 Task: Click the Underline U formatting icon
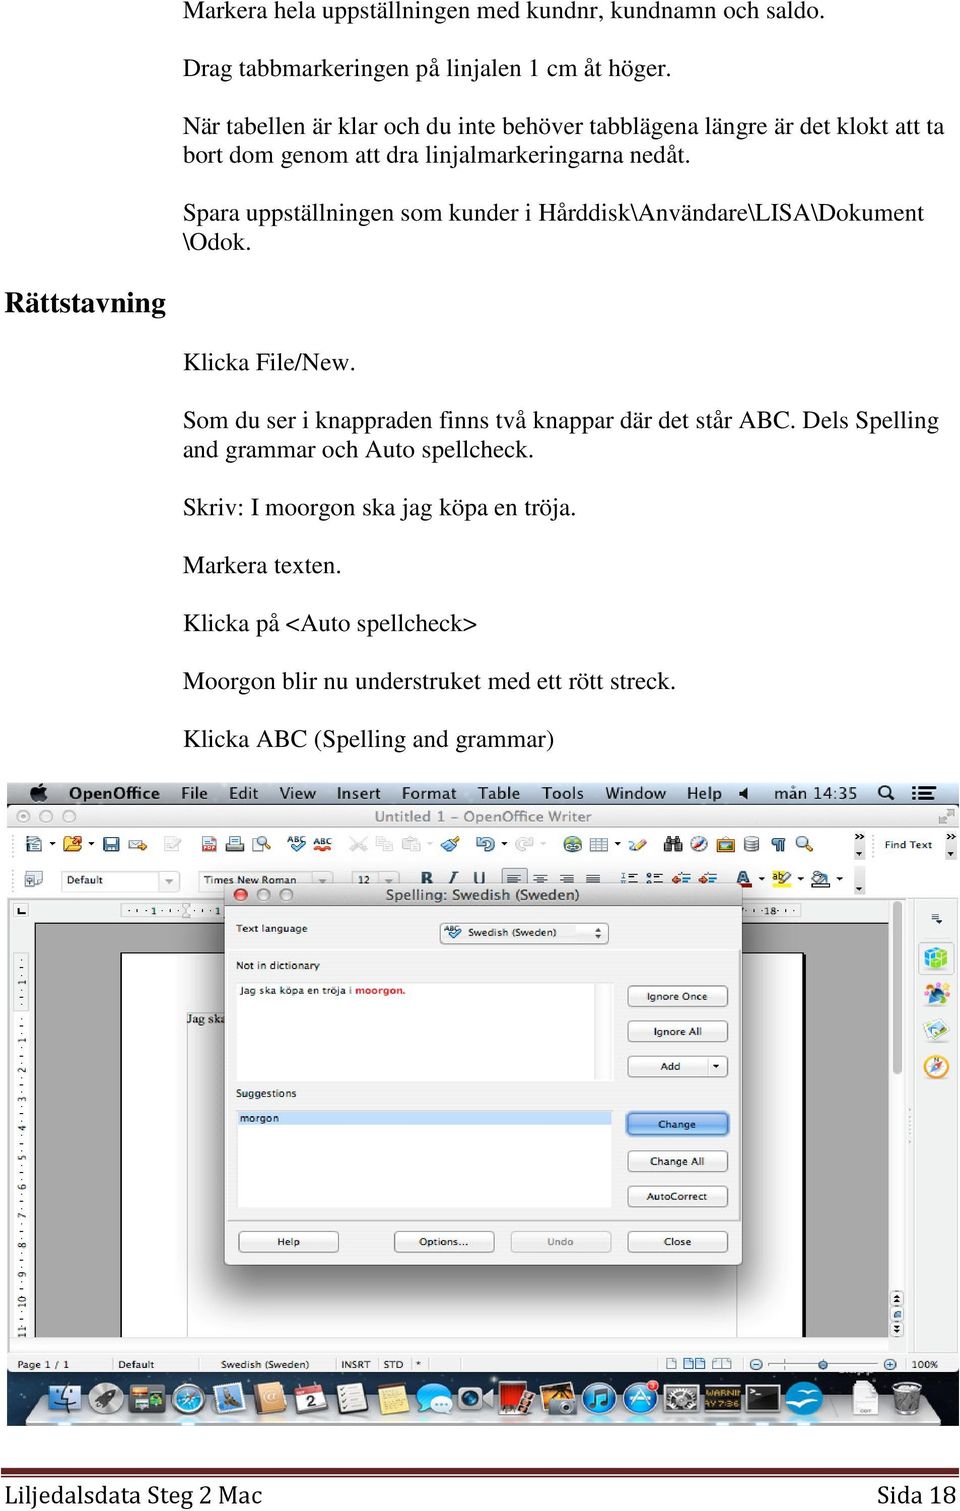coord(479,879)
